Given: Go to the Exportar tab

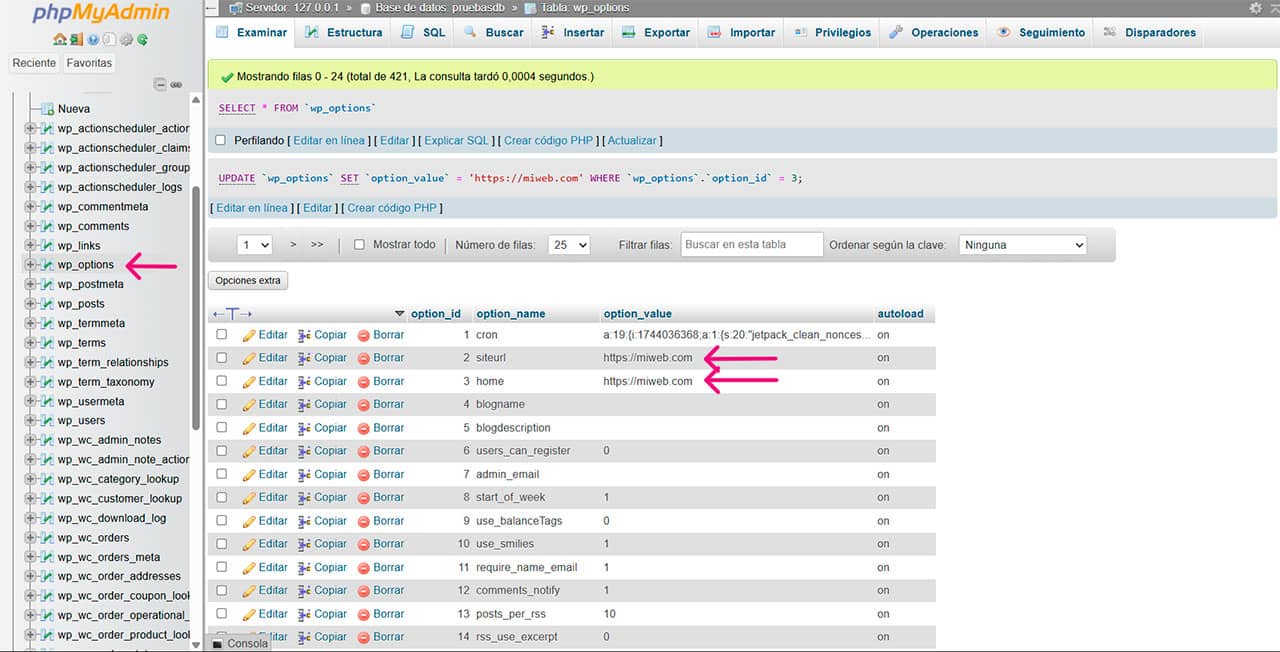Looking at the screenshot, I should tap(655, 33).
